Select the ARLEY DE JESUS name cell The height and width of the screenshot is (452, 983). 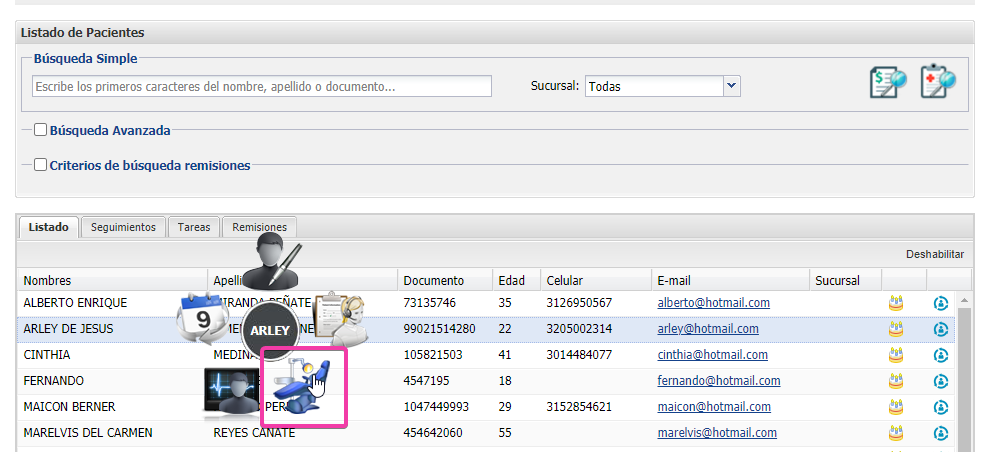[x=68, y=328]
